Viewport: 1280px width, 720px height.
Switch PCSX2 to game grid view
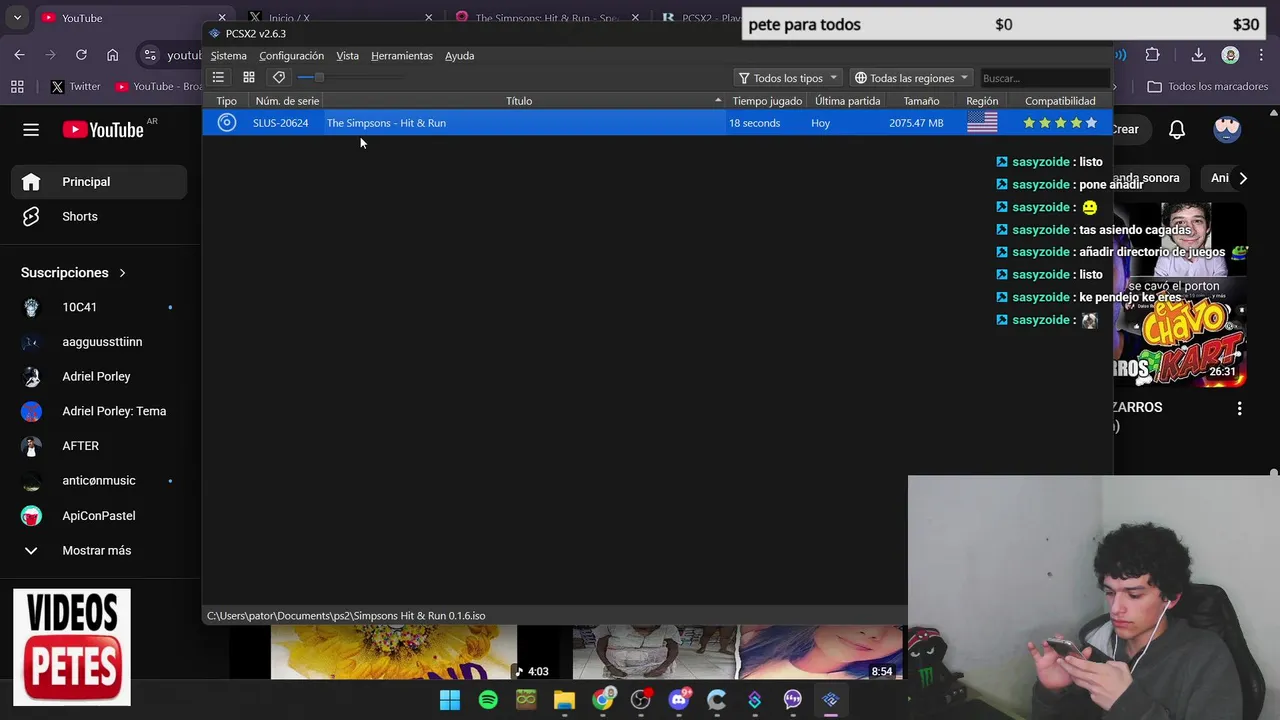249,77
